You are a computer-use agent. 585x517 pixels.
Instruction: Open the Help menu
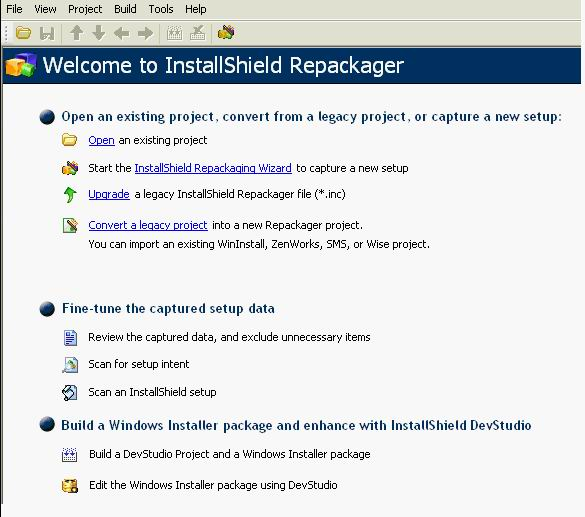point(195,9)
